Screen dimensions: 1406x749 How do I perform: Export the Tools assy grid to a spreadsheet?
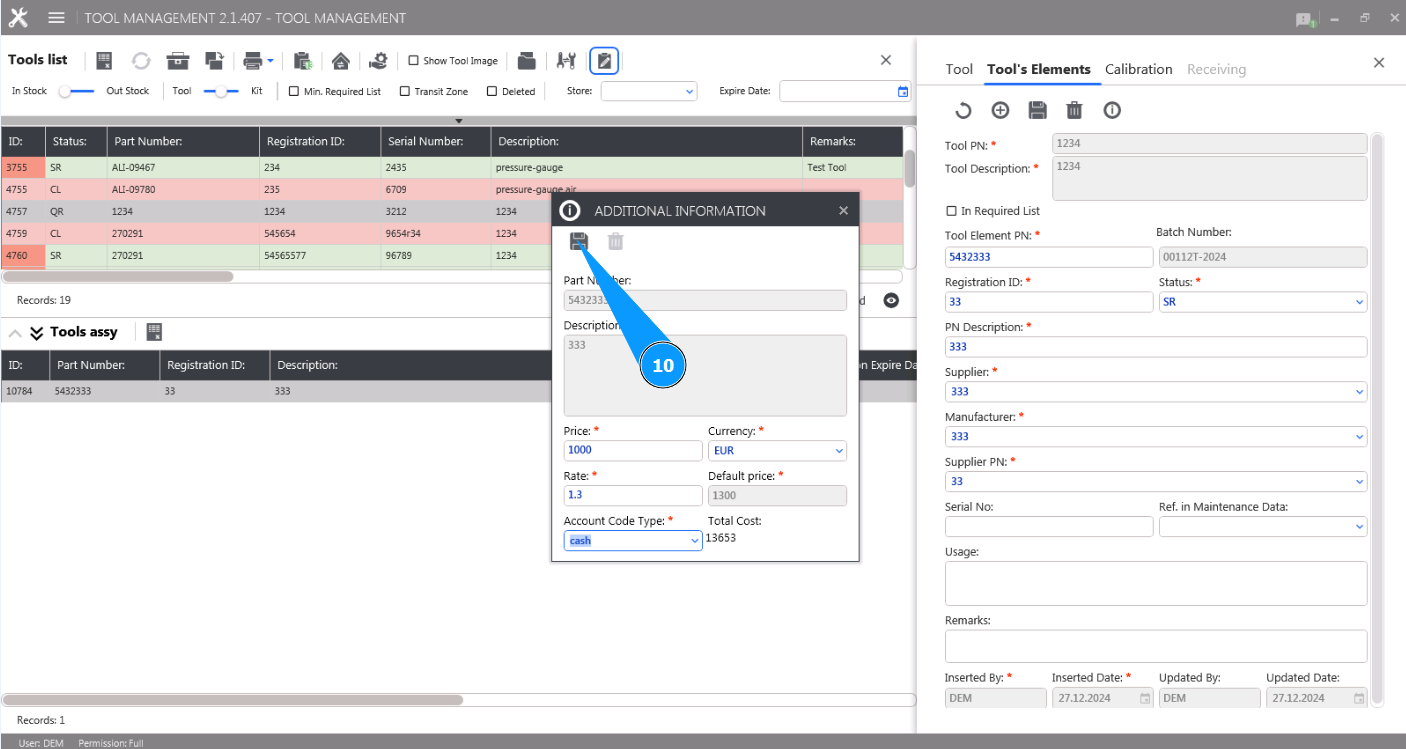[154, 332]
